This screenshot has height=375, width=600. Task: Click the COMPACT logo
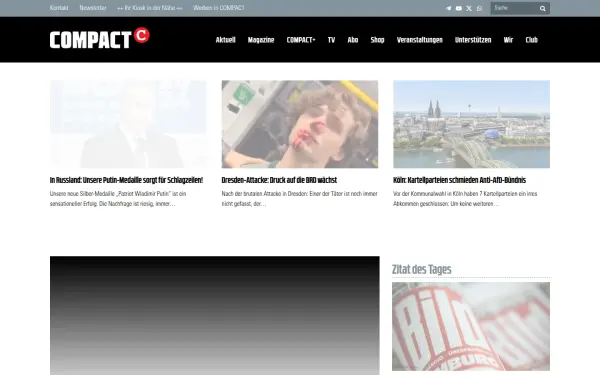(x=99, y=38)
